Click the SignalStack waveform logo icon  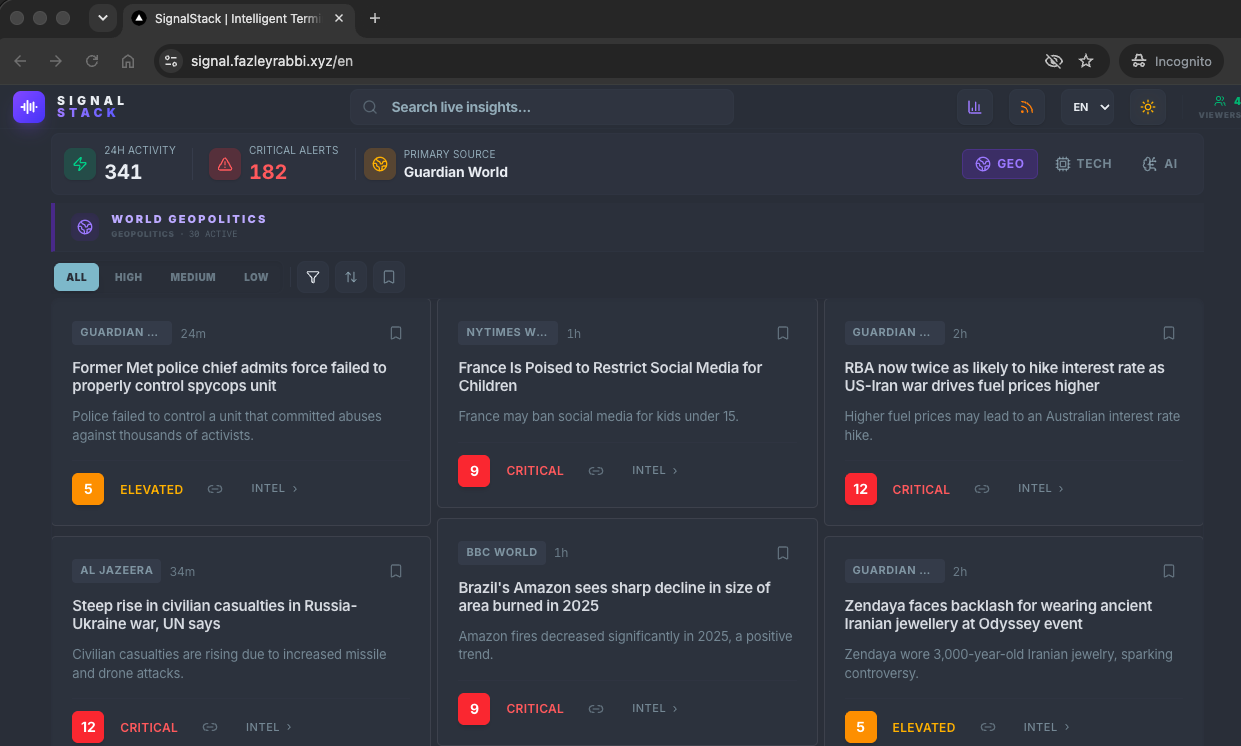tap(29, 107)
